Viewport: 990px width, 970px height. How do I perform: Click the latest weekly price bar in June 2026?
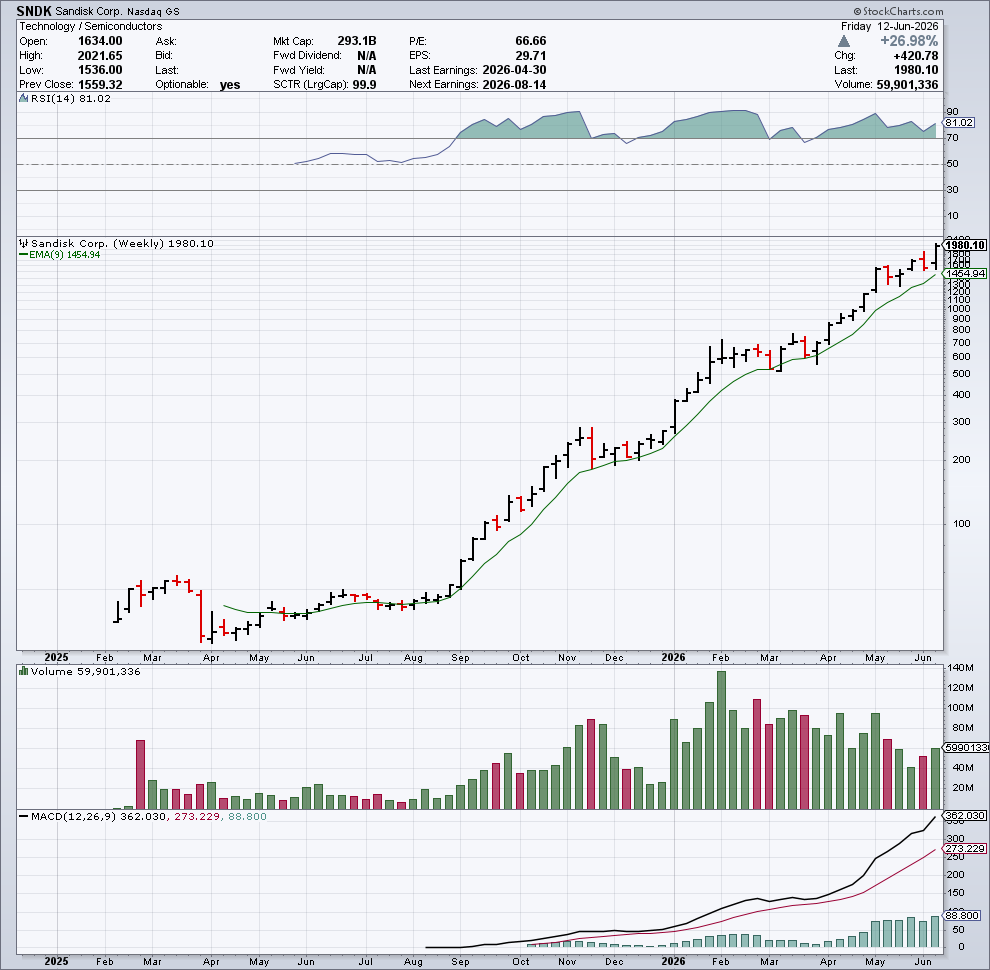936,256
